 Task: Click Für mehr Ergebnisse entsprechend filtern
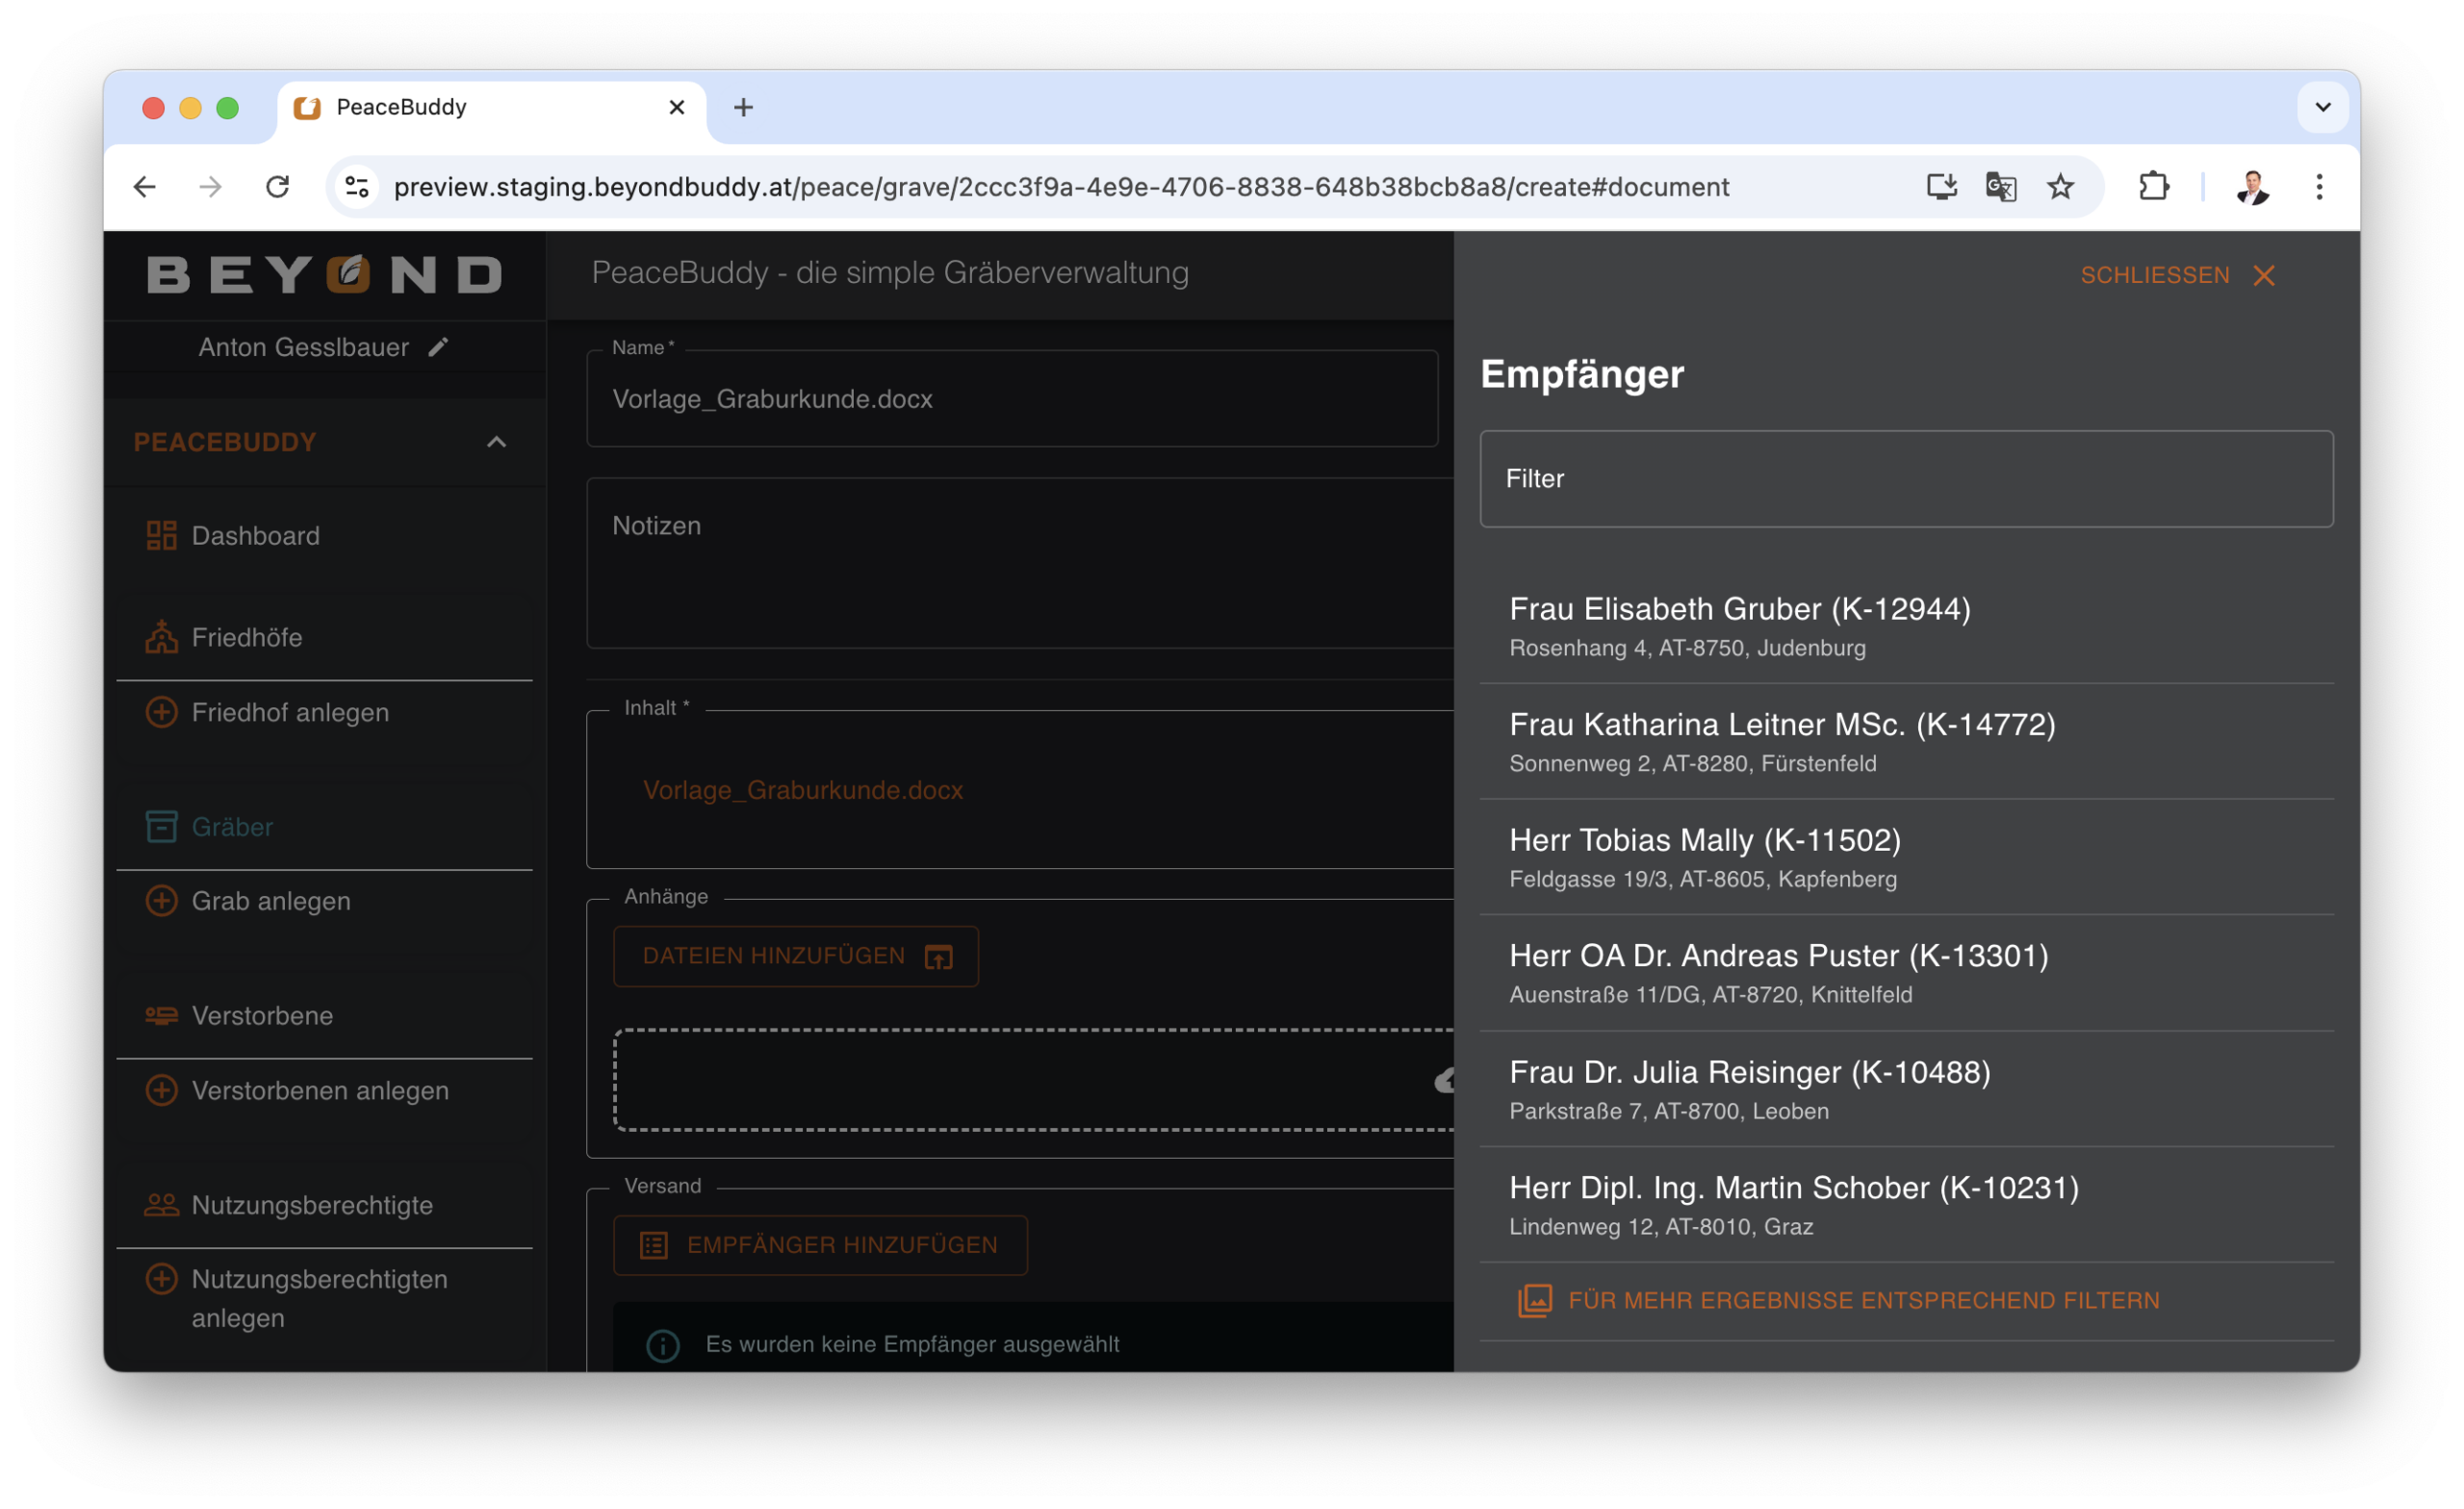click(1862, 1300)
